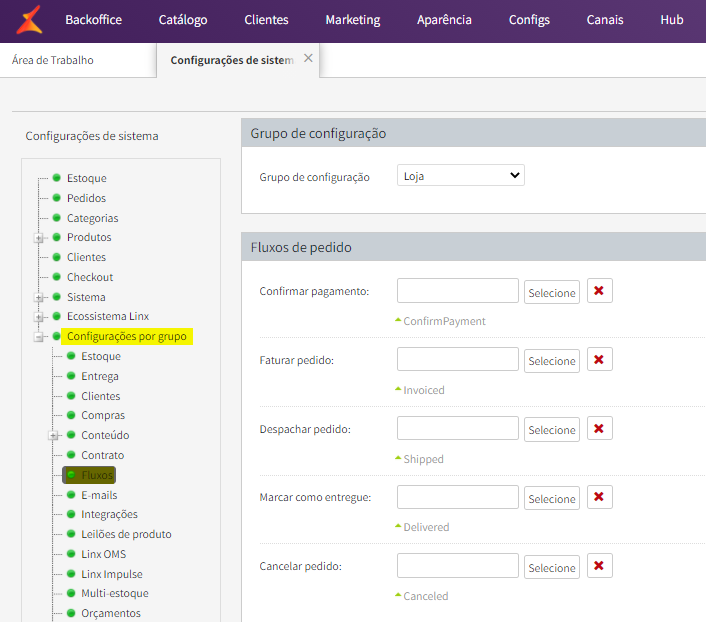Viewport: 706px width, 622px height.
Task: Focus the Faturar pedido input field
Action: pyautogui.click(x=457, y=359)
